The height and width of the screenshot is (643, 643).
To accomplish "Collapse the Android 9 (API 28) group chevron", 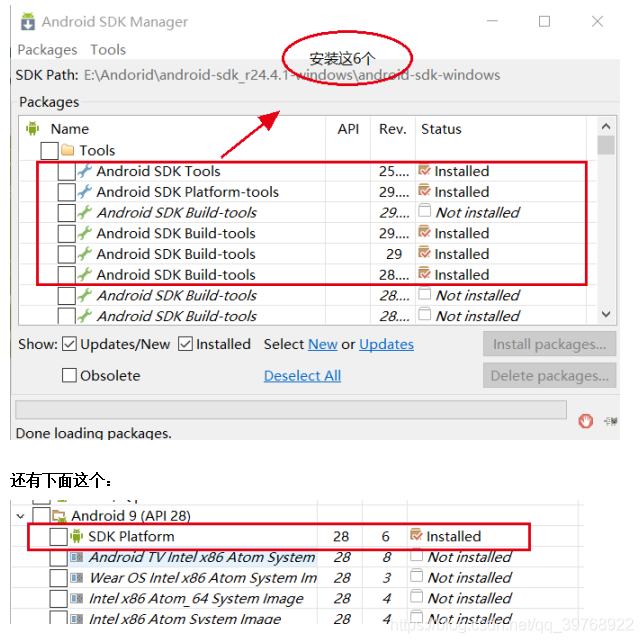I will 21,516.
